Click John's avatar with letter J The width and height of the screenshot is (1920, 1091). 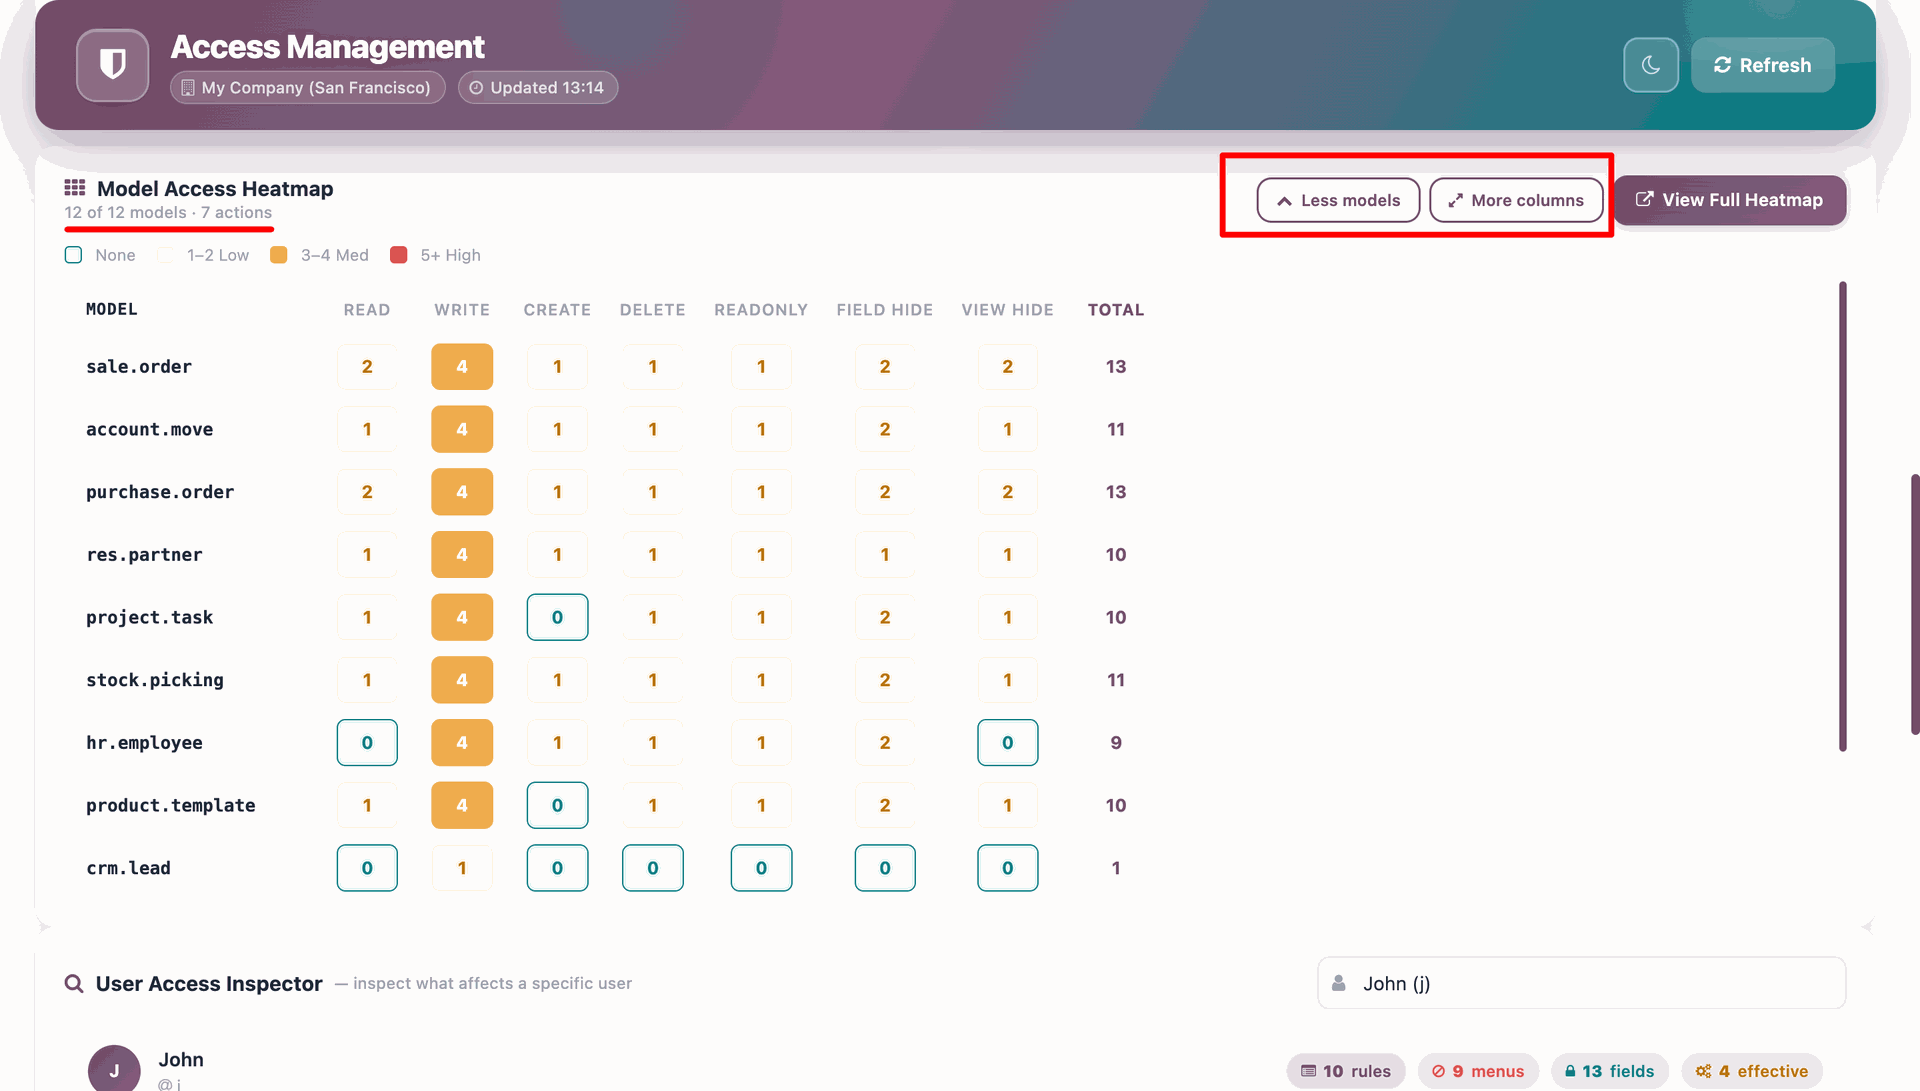click(114, 1069)
